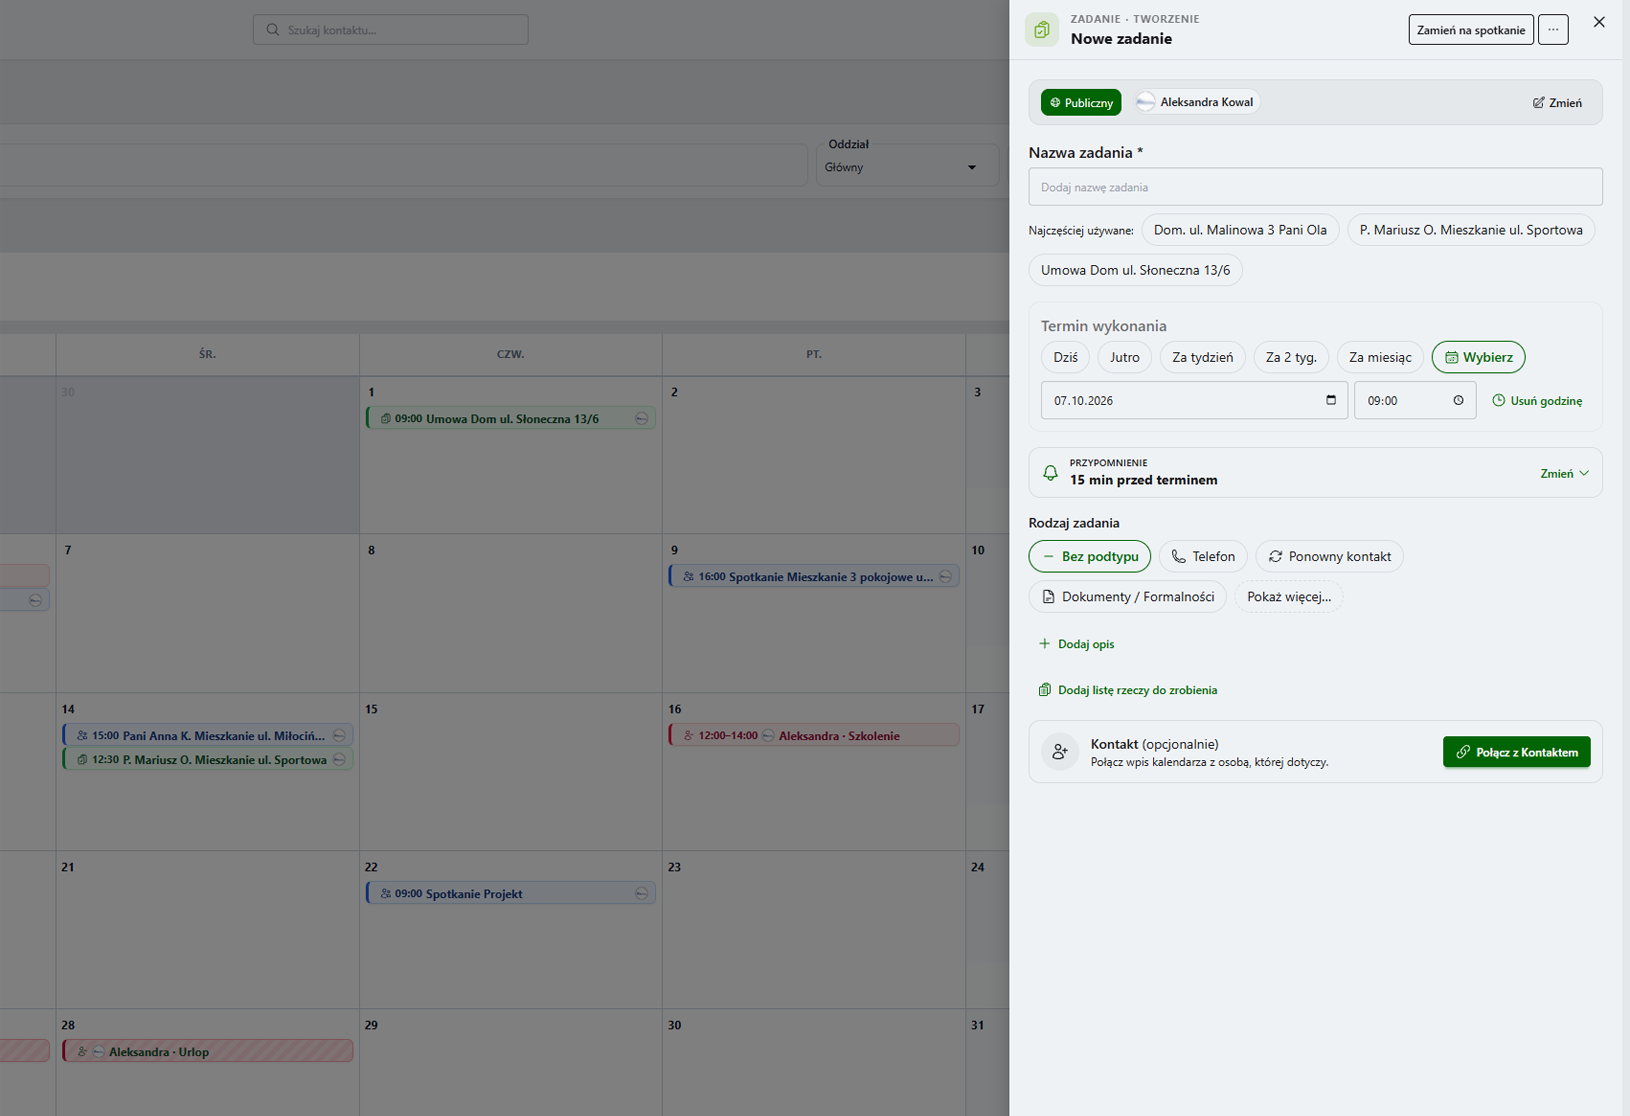This screenshot has width=1630, height=1116.
Task: Click Zmień to edit visibility and owner
Action: pyautogui.click(x=1557, y=102)
